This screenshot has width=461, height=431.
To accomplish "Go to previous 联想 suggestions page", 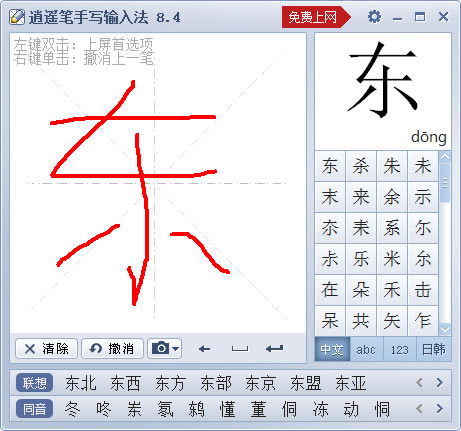I will click(420, 383).
